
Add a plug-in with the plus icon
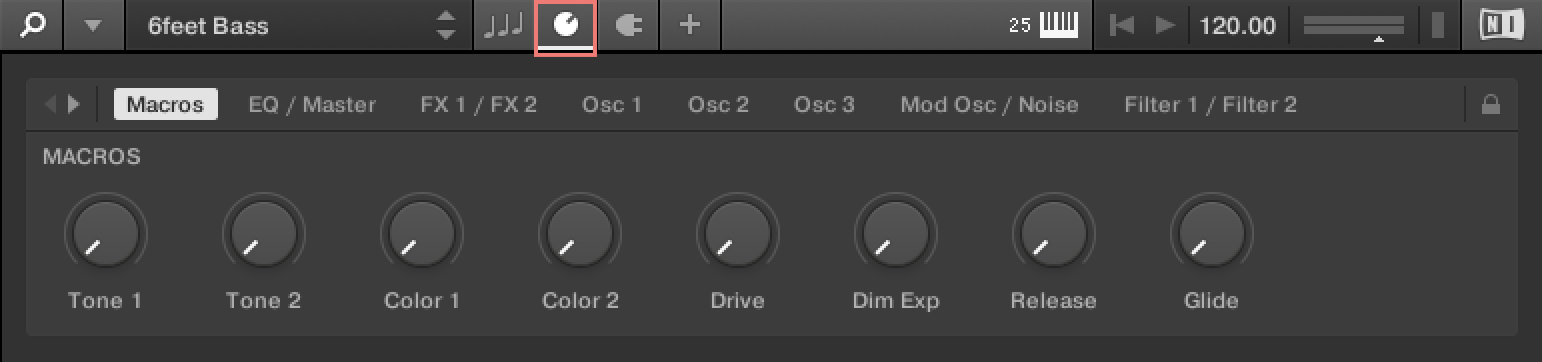tap(690, 25)
